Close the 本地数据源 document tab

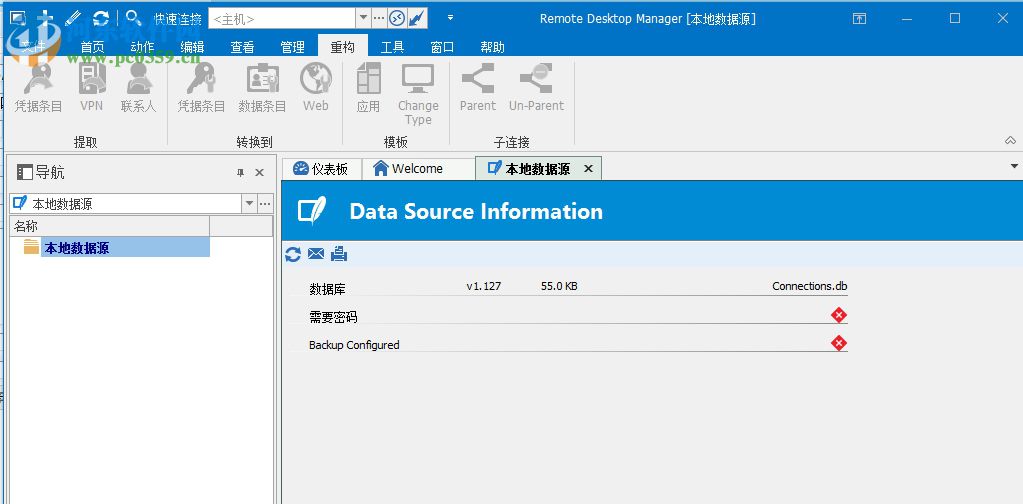588,169
